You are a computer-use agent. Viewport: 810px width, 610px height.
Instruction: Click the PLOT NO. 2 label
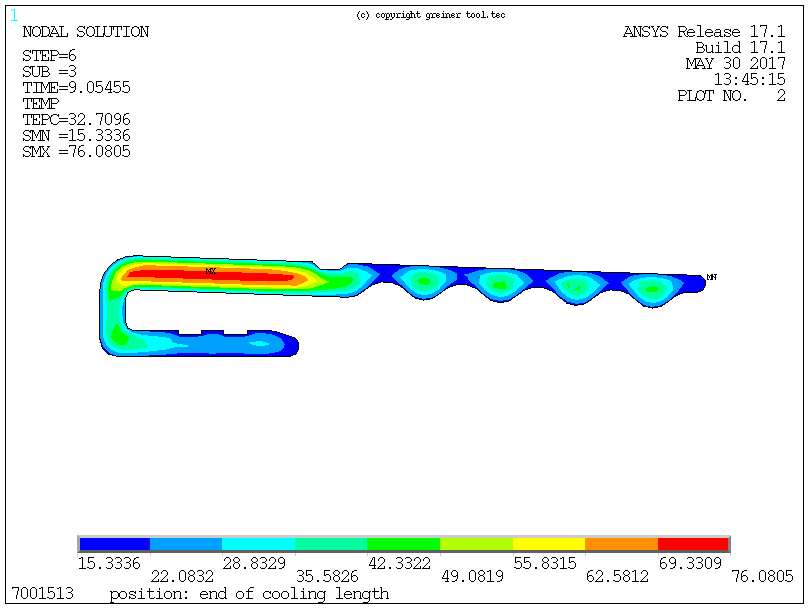pos(731,96)
